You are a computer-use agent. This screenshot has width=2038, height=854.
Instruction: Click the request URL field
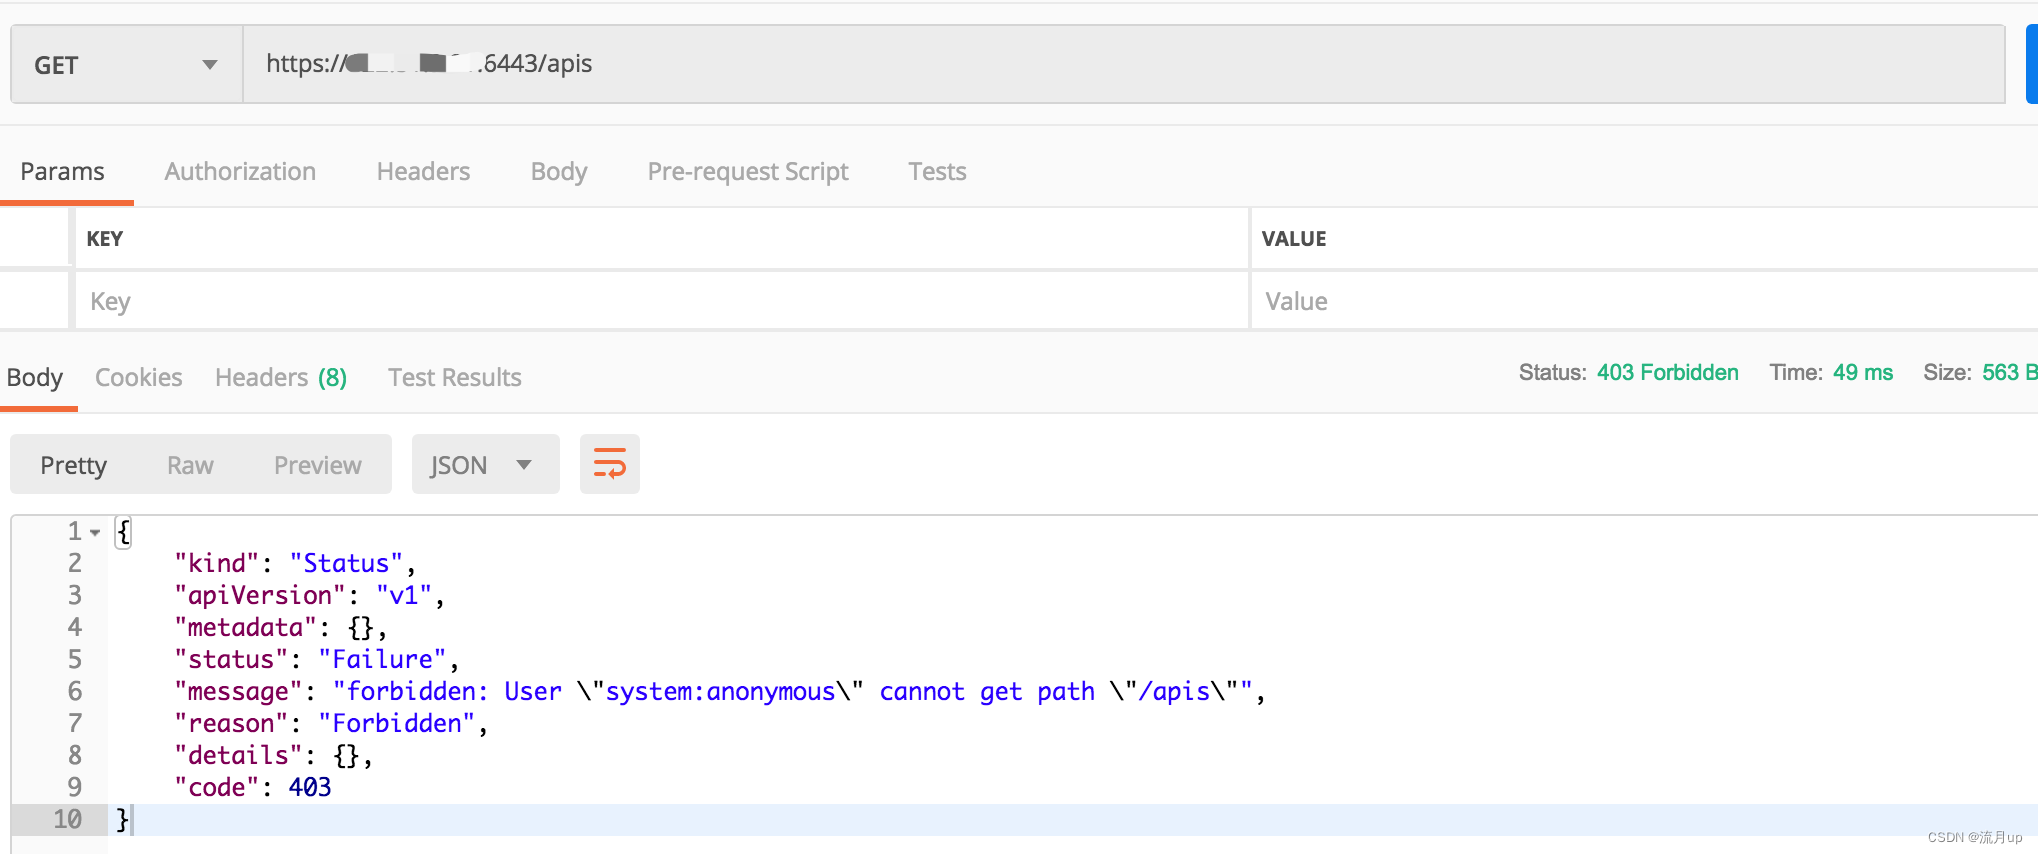click(1124, 65)
